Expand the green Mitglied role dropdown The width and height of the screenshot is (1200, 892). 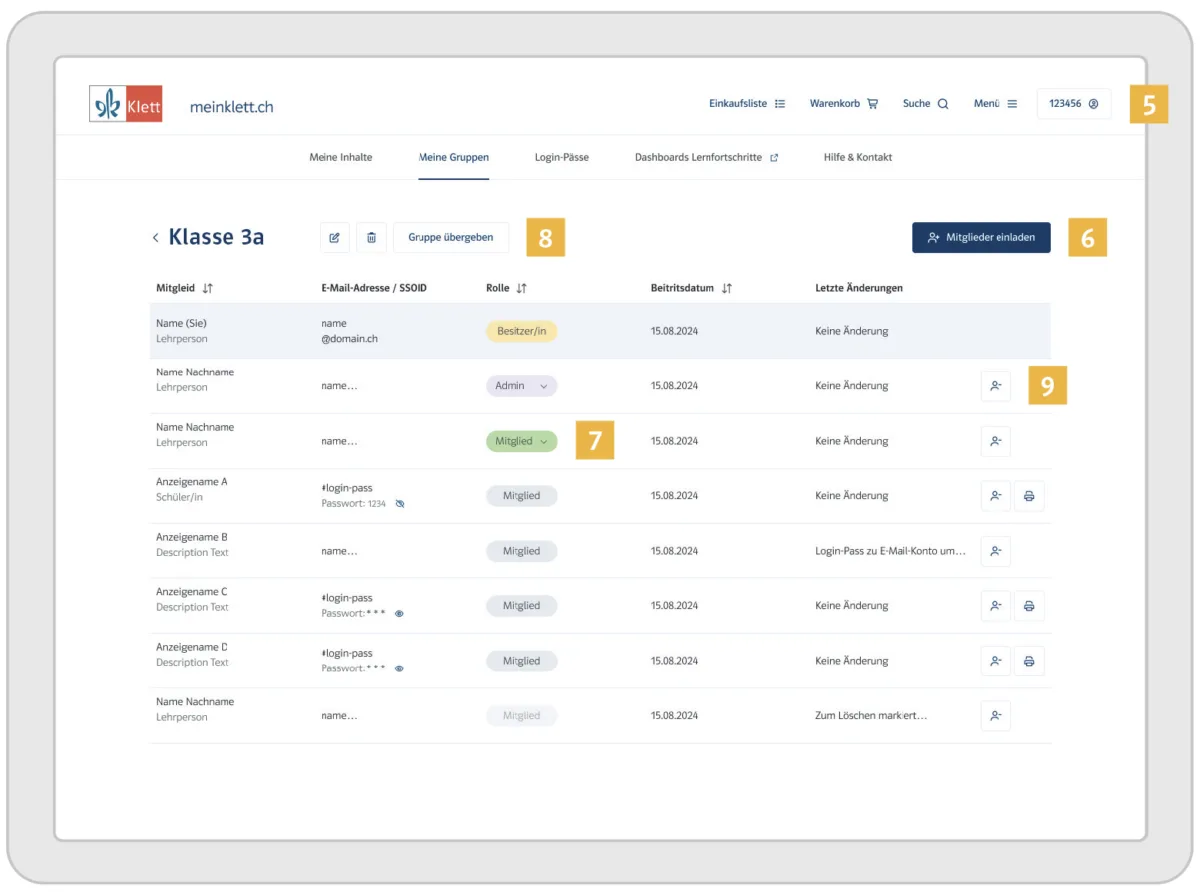point(521,441)
